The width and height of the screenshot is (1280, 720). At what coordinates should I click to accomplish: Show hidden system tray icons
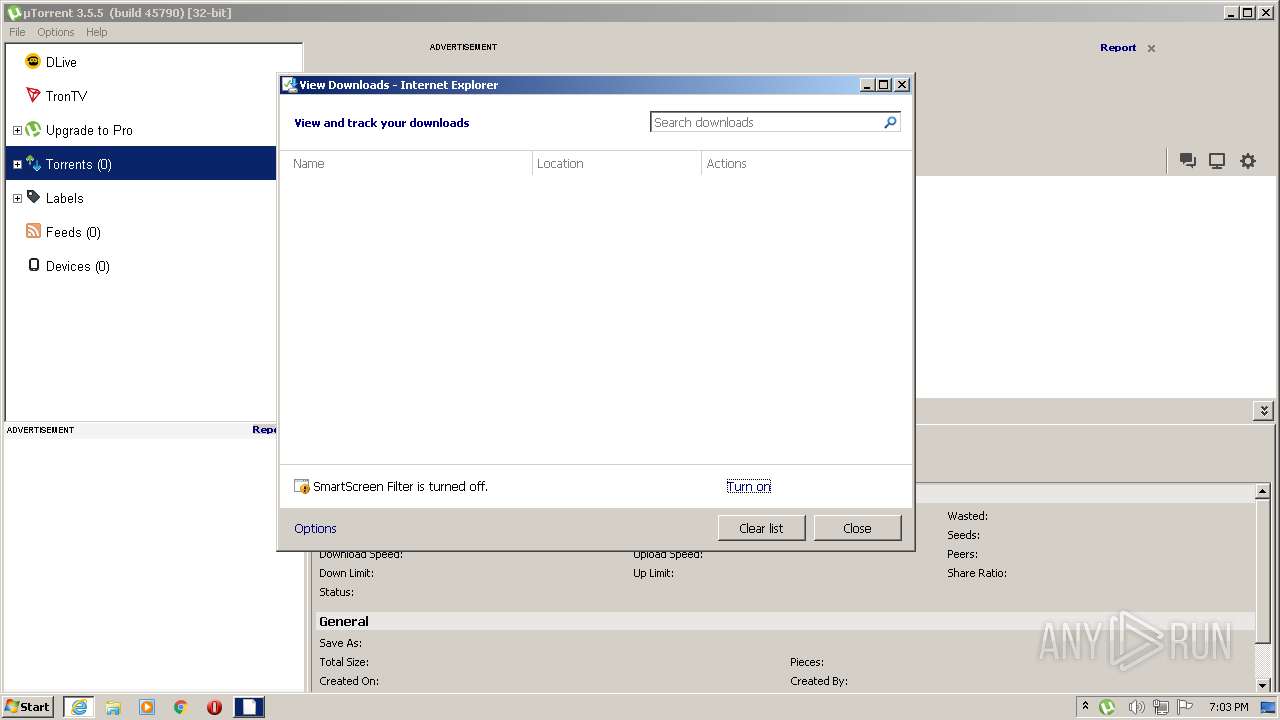click(1085, 707)
